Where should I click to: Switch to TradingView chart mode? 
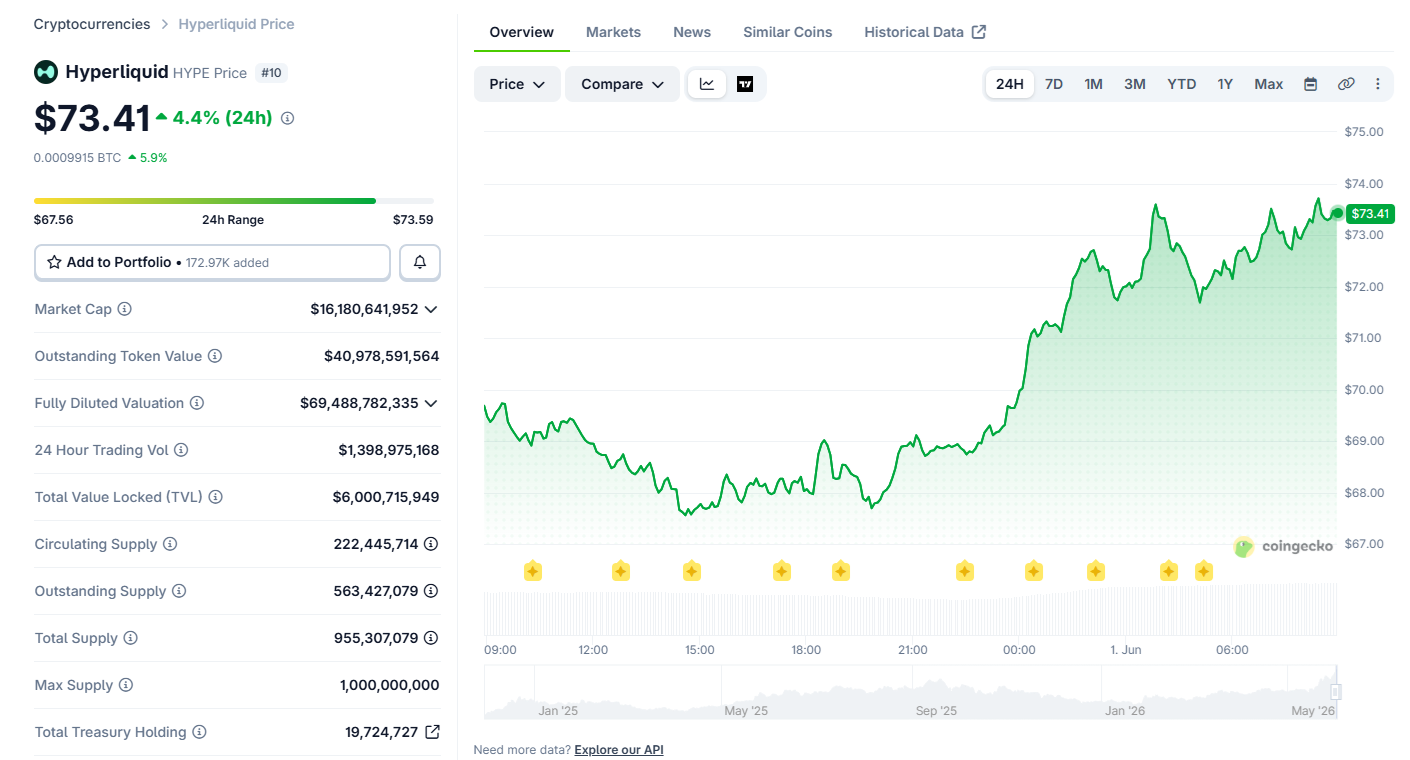[745, 84]
